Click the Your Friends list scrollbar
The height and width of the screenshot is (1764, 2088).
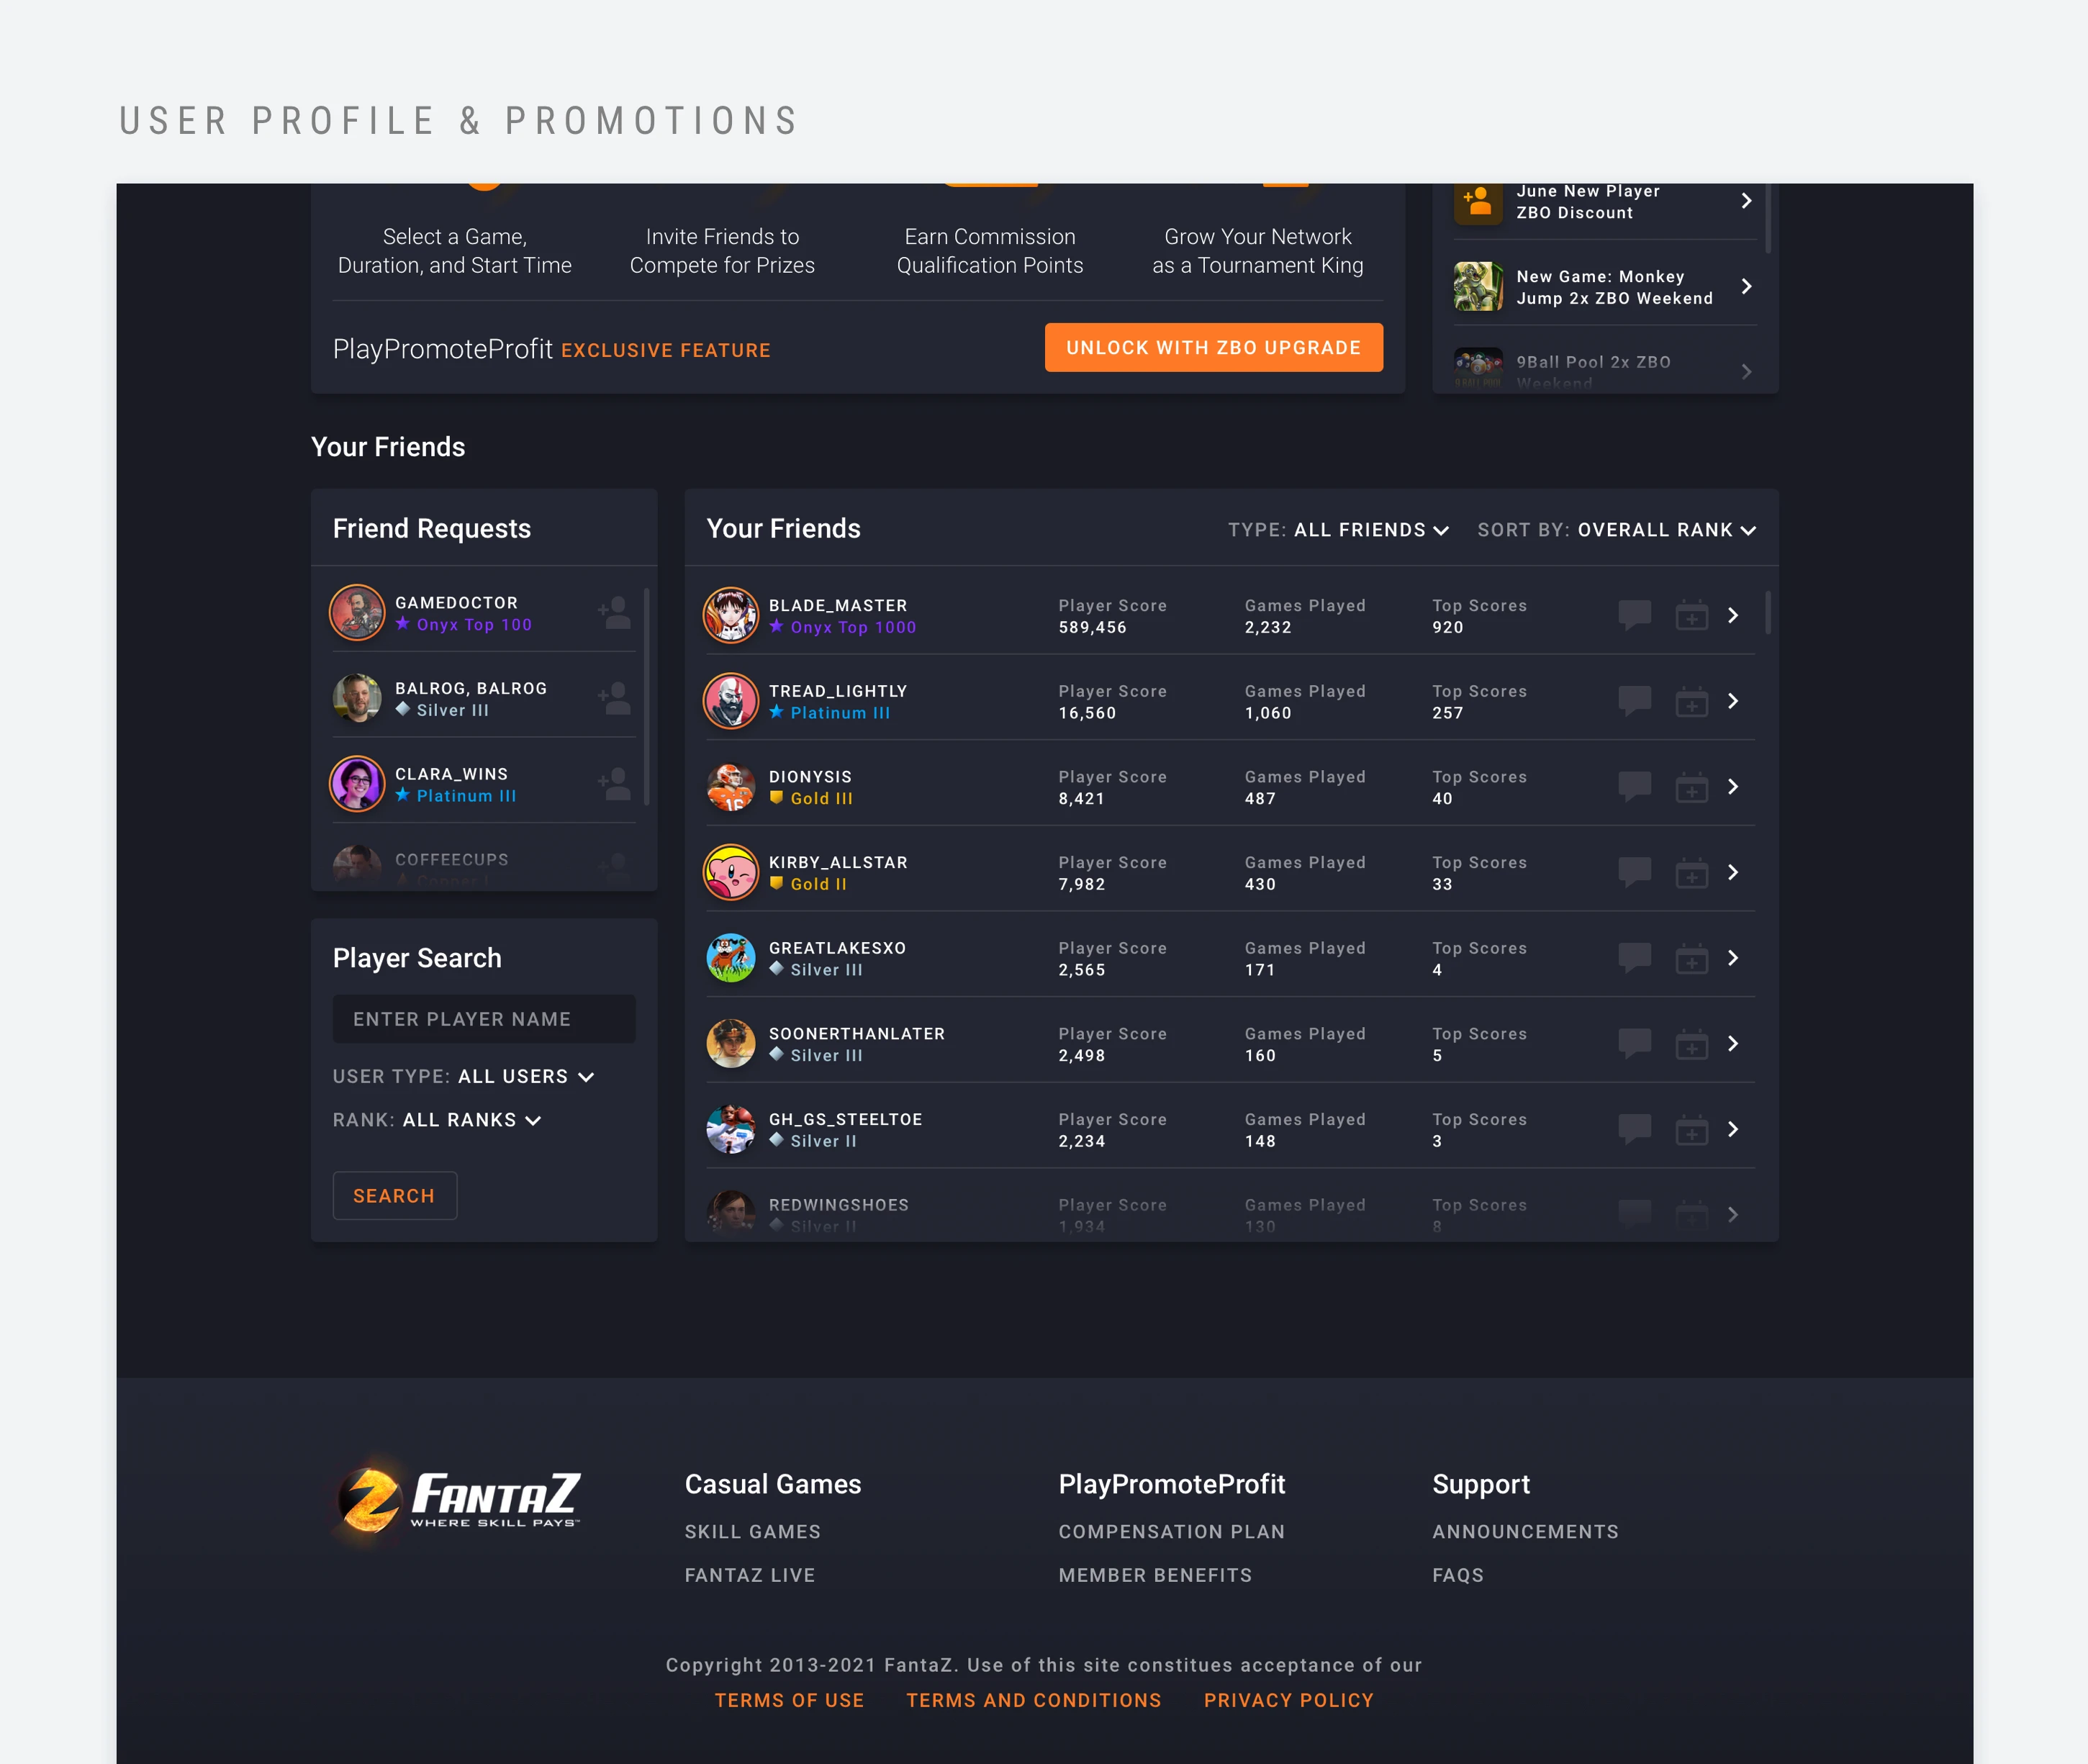pos(1768,612)
